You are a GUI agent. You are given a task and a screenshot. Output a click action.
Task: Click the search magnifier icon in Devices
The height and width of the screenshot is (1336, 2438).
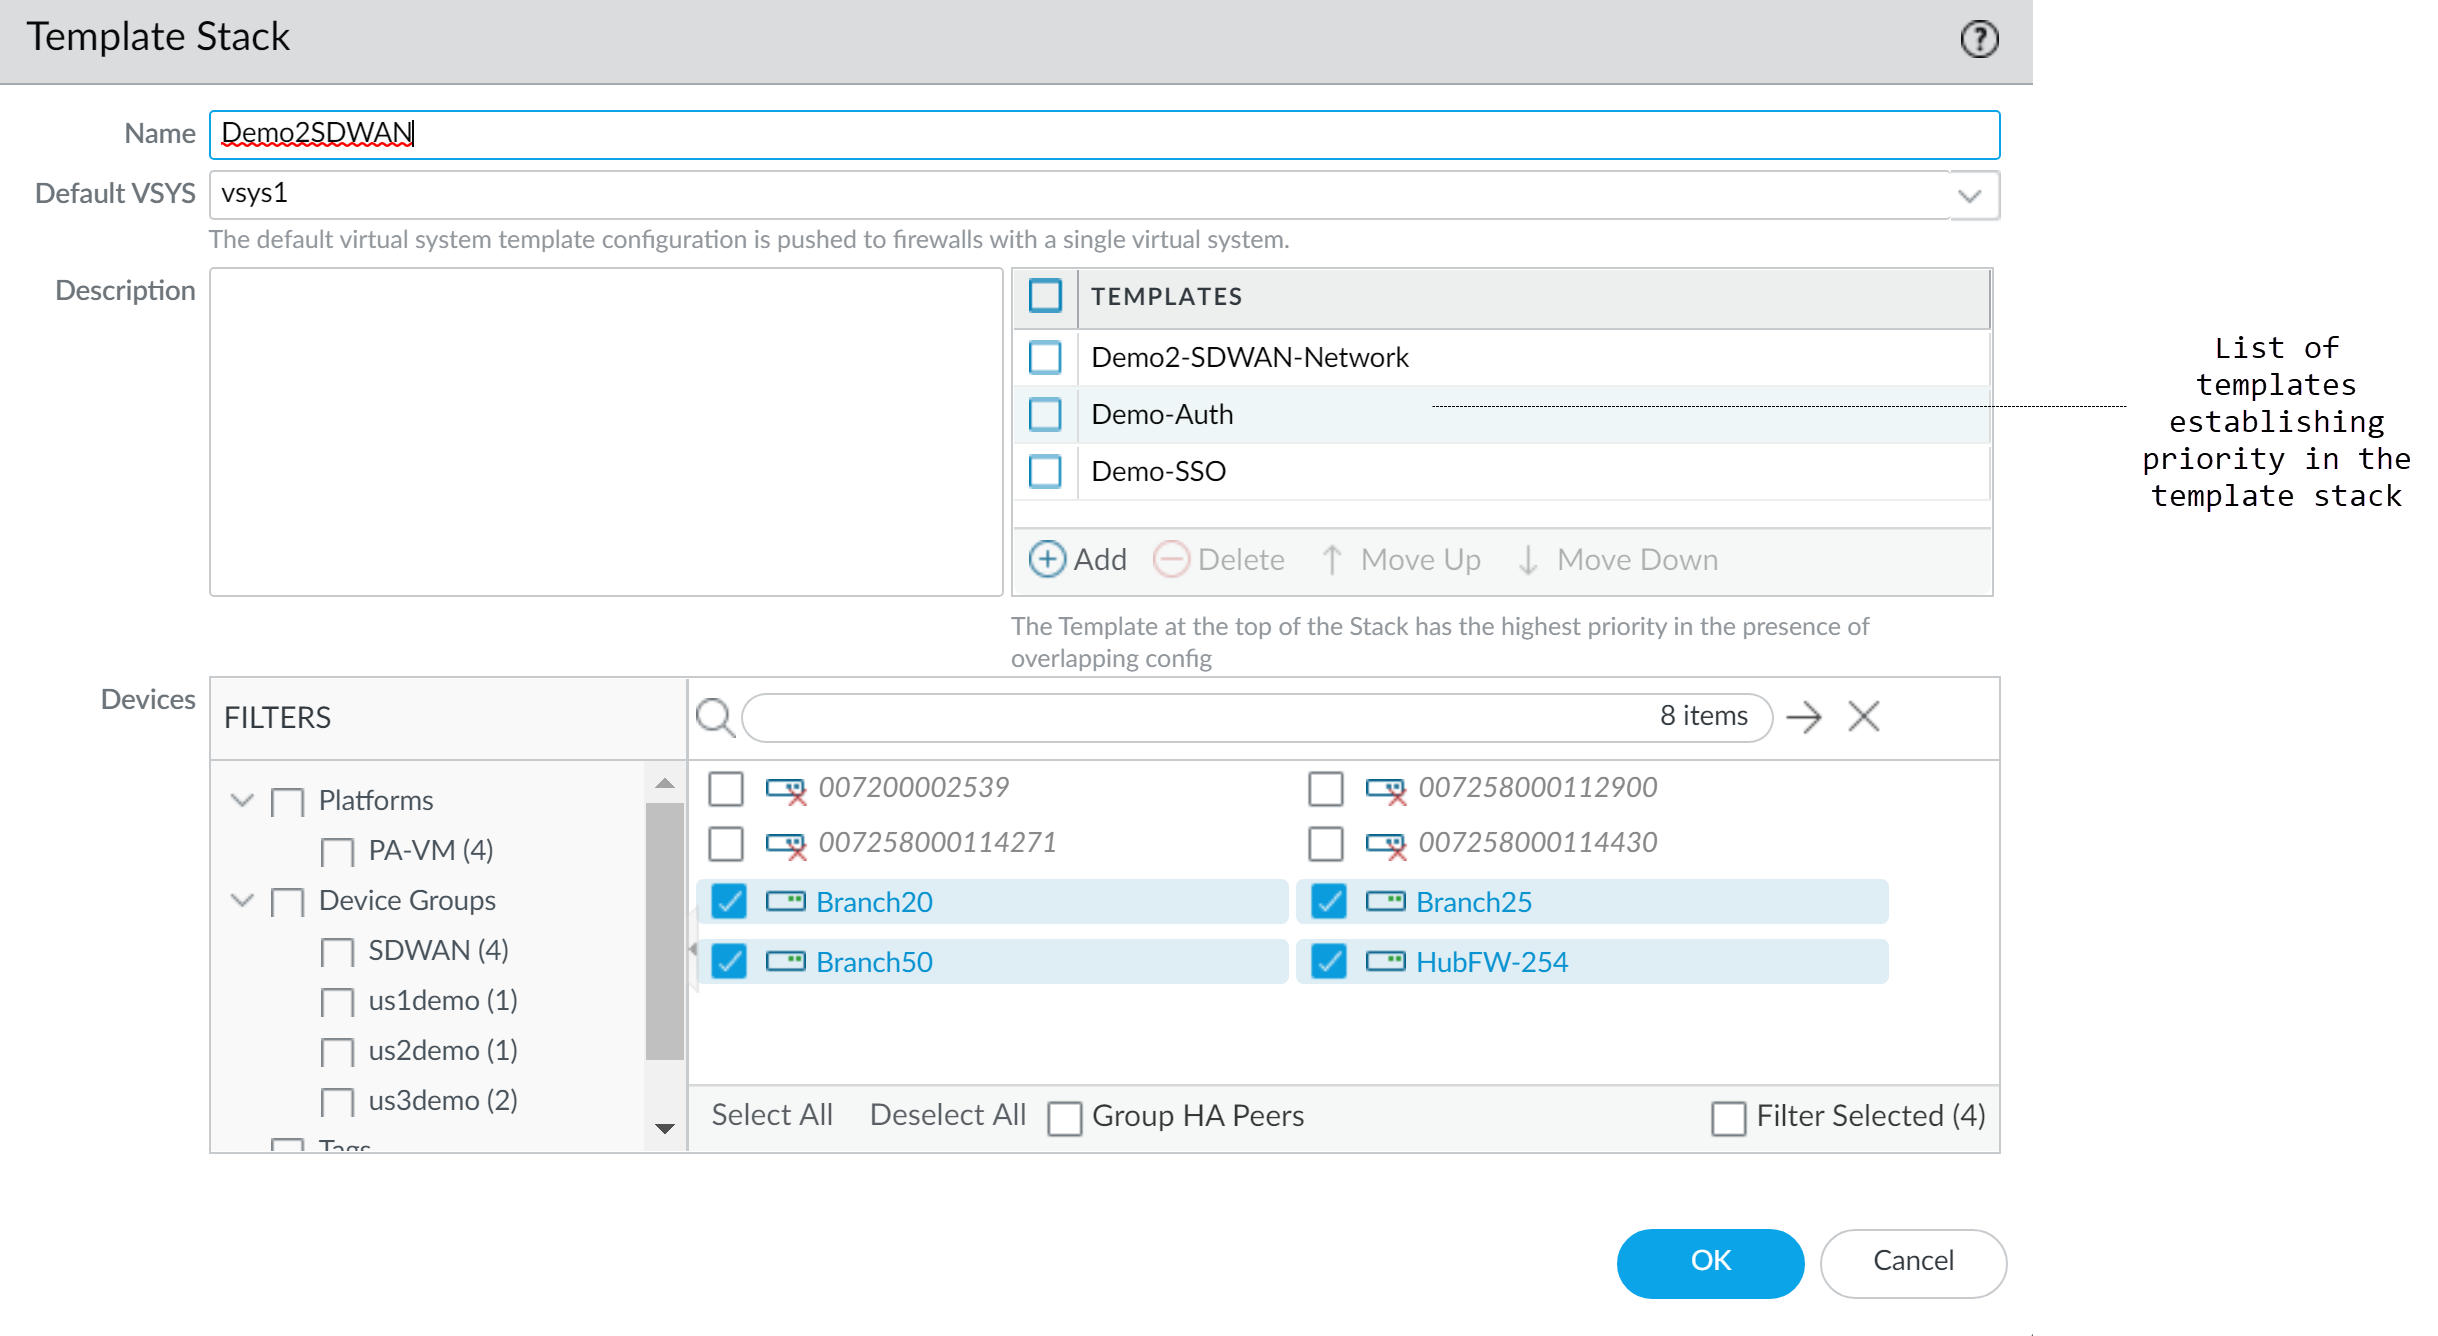pyautogui.click(x=715, y=717)
